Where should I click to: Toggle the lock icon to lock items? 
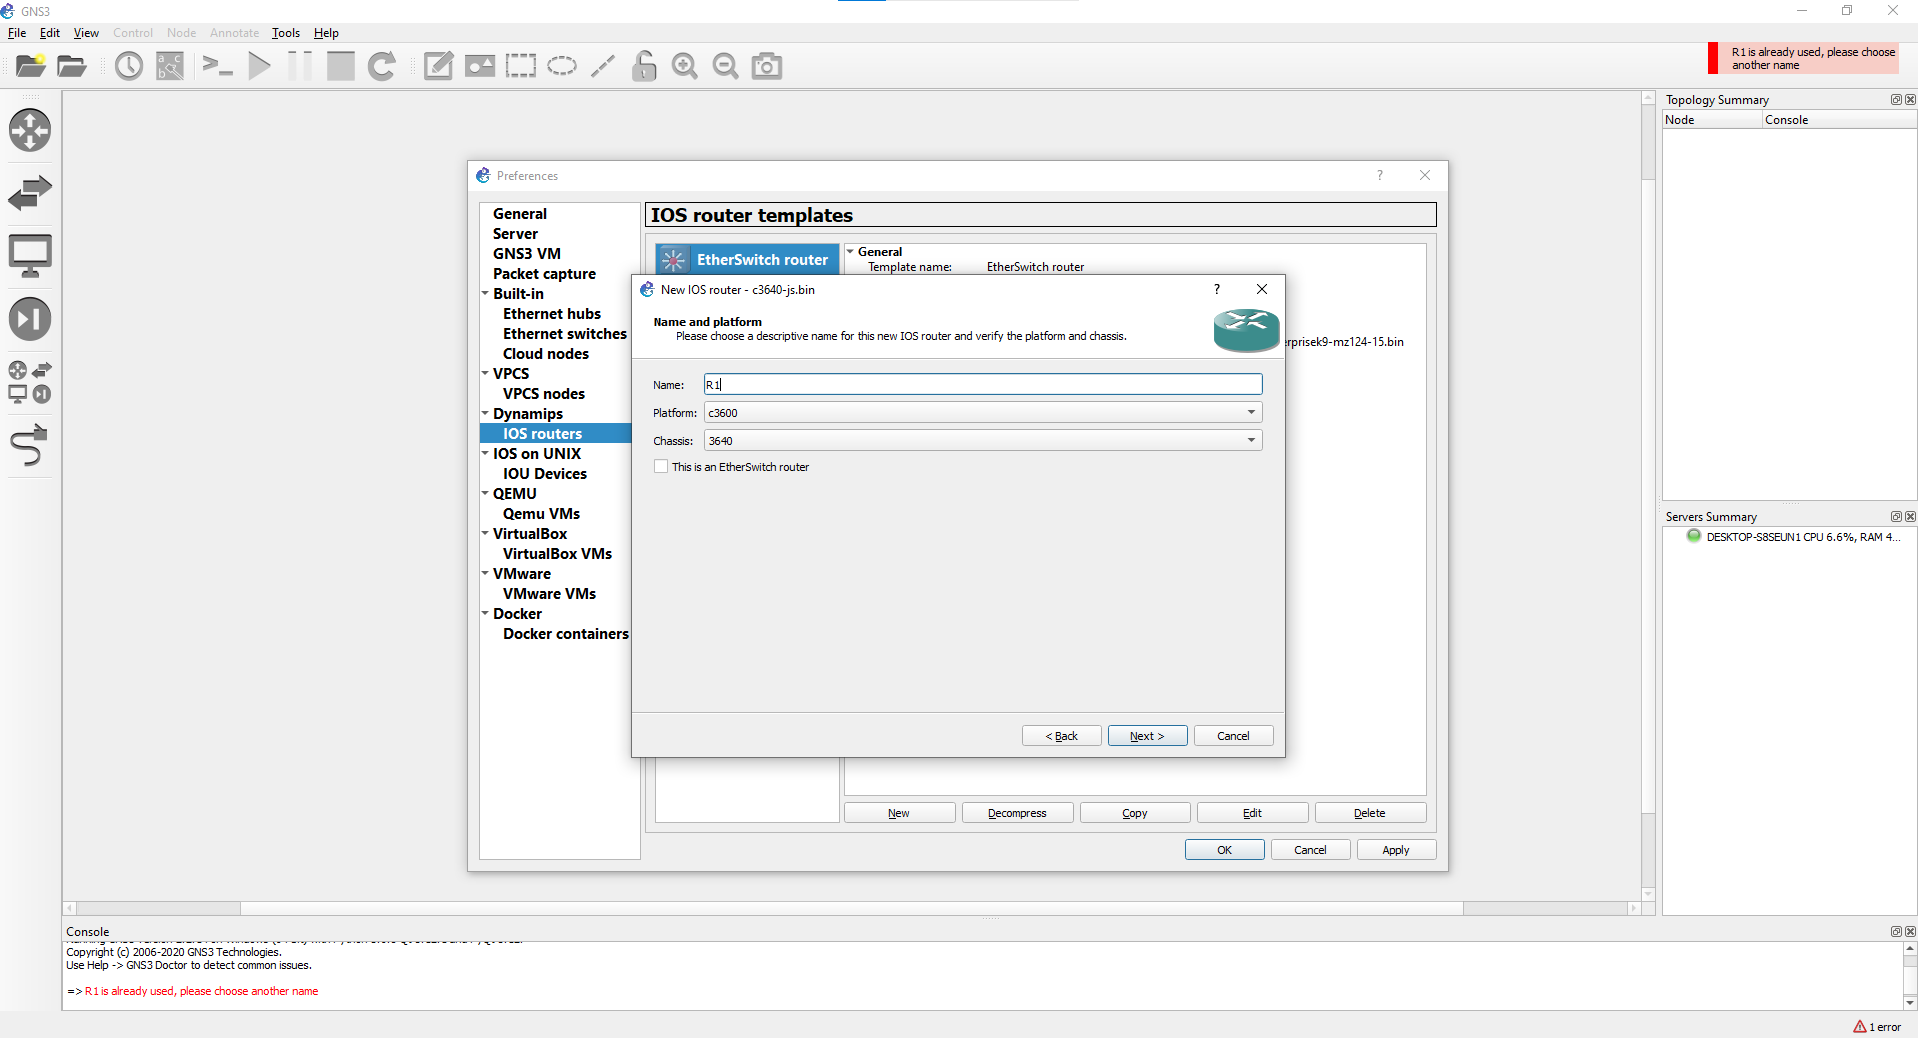(x=643, y=66)
